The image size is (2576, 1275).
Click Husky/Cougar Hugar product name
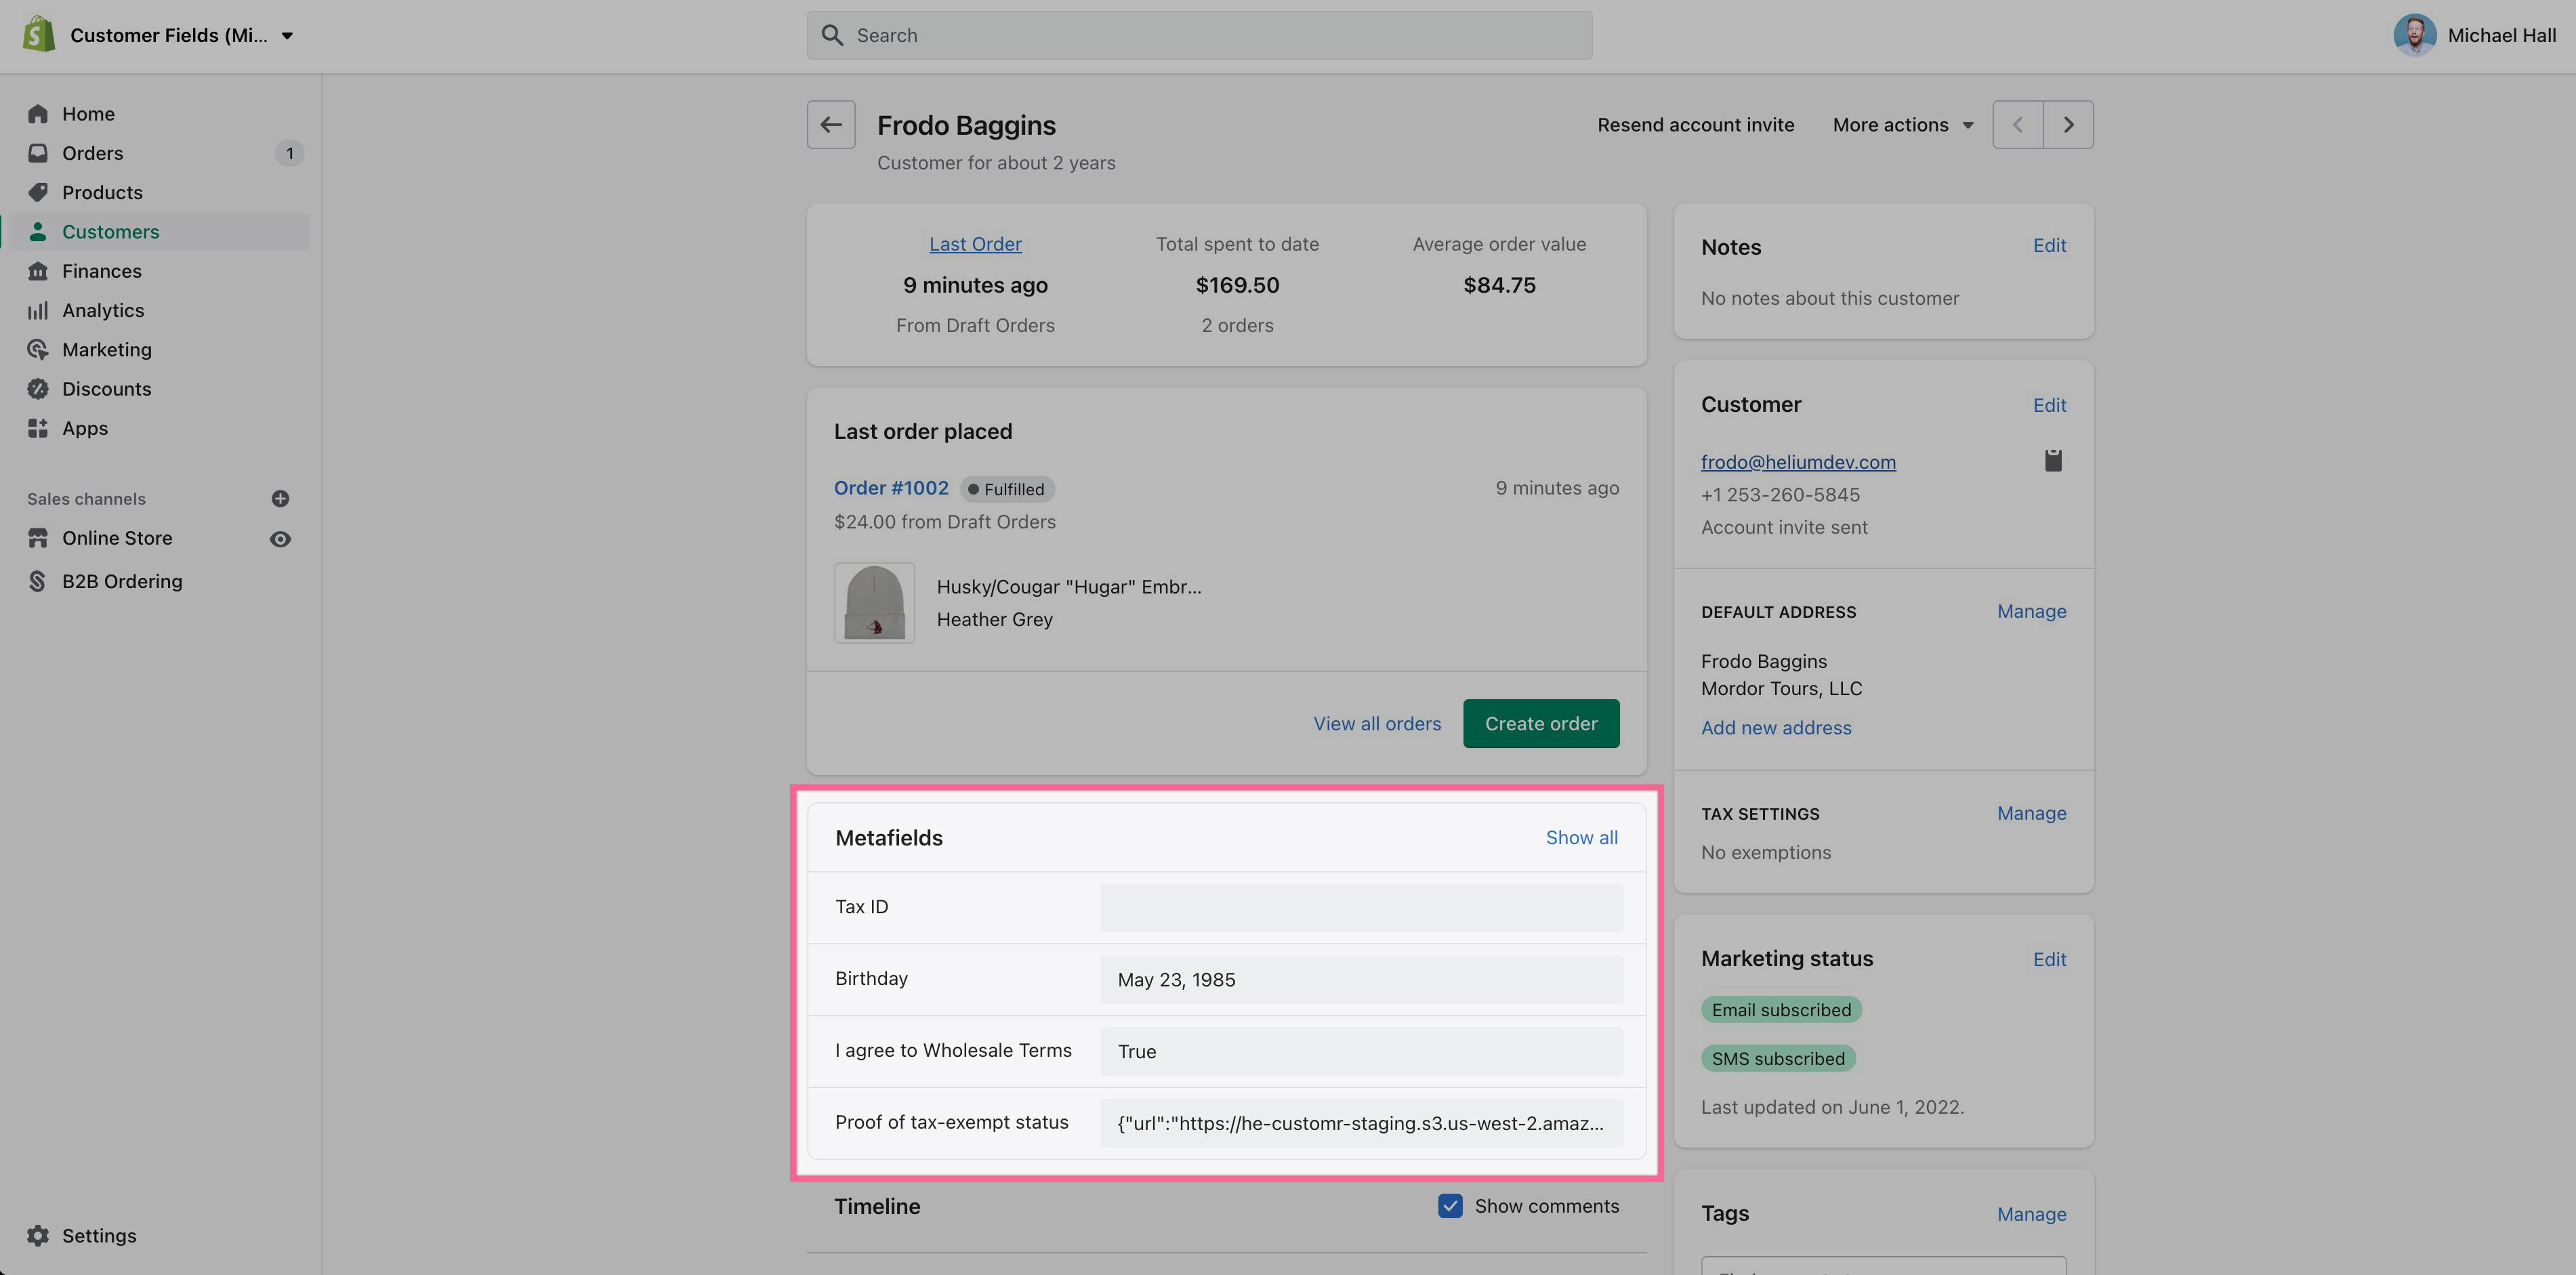coord(1069,587)
